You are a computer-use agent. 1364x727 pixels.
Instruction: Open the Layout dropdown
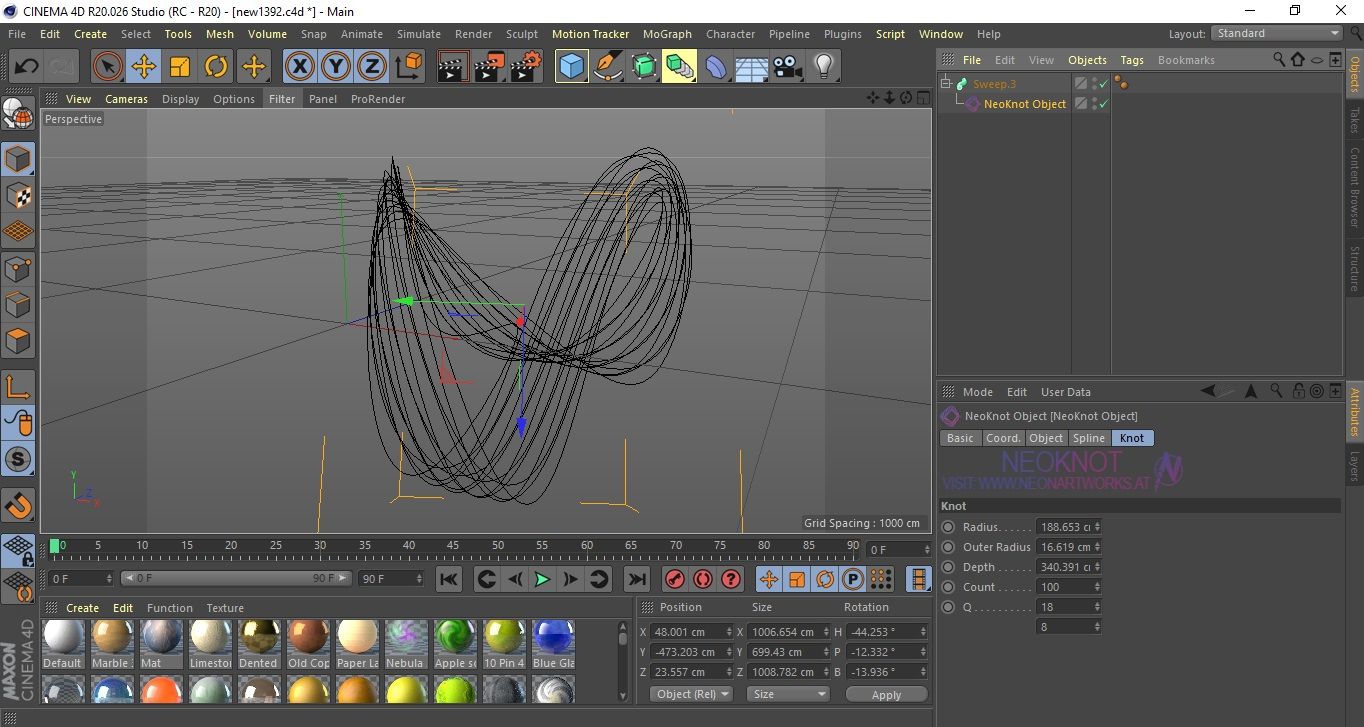1277,33
